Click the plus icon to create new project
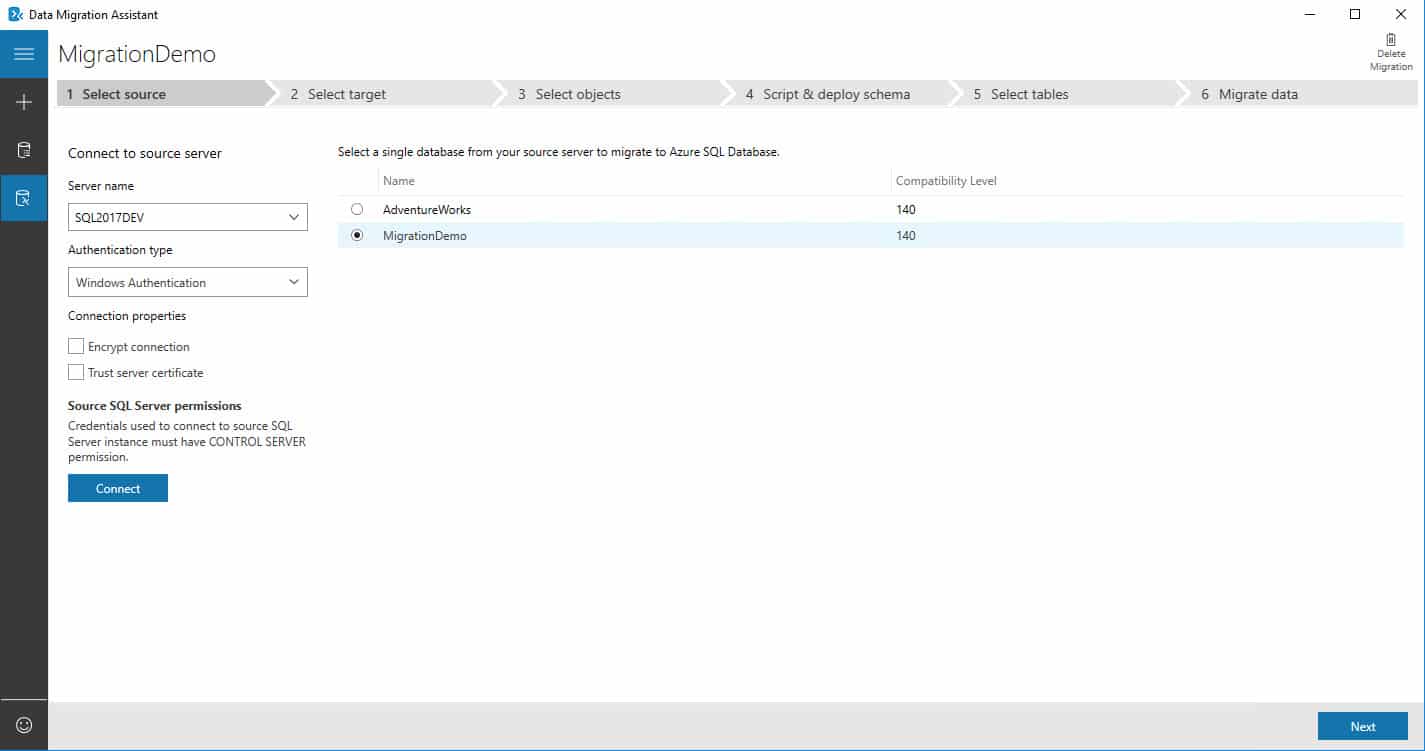Image resolution: width=1425 pixels, height=751 pixels. pos(24,102)
